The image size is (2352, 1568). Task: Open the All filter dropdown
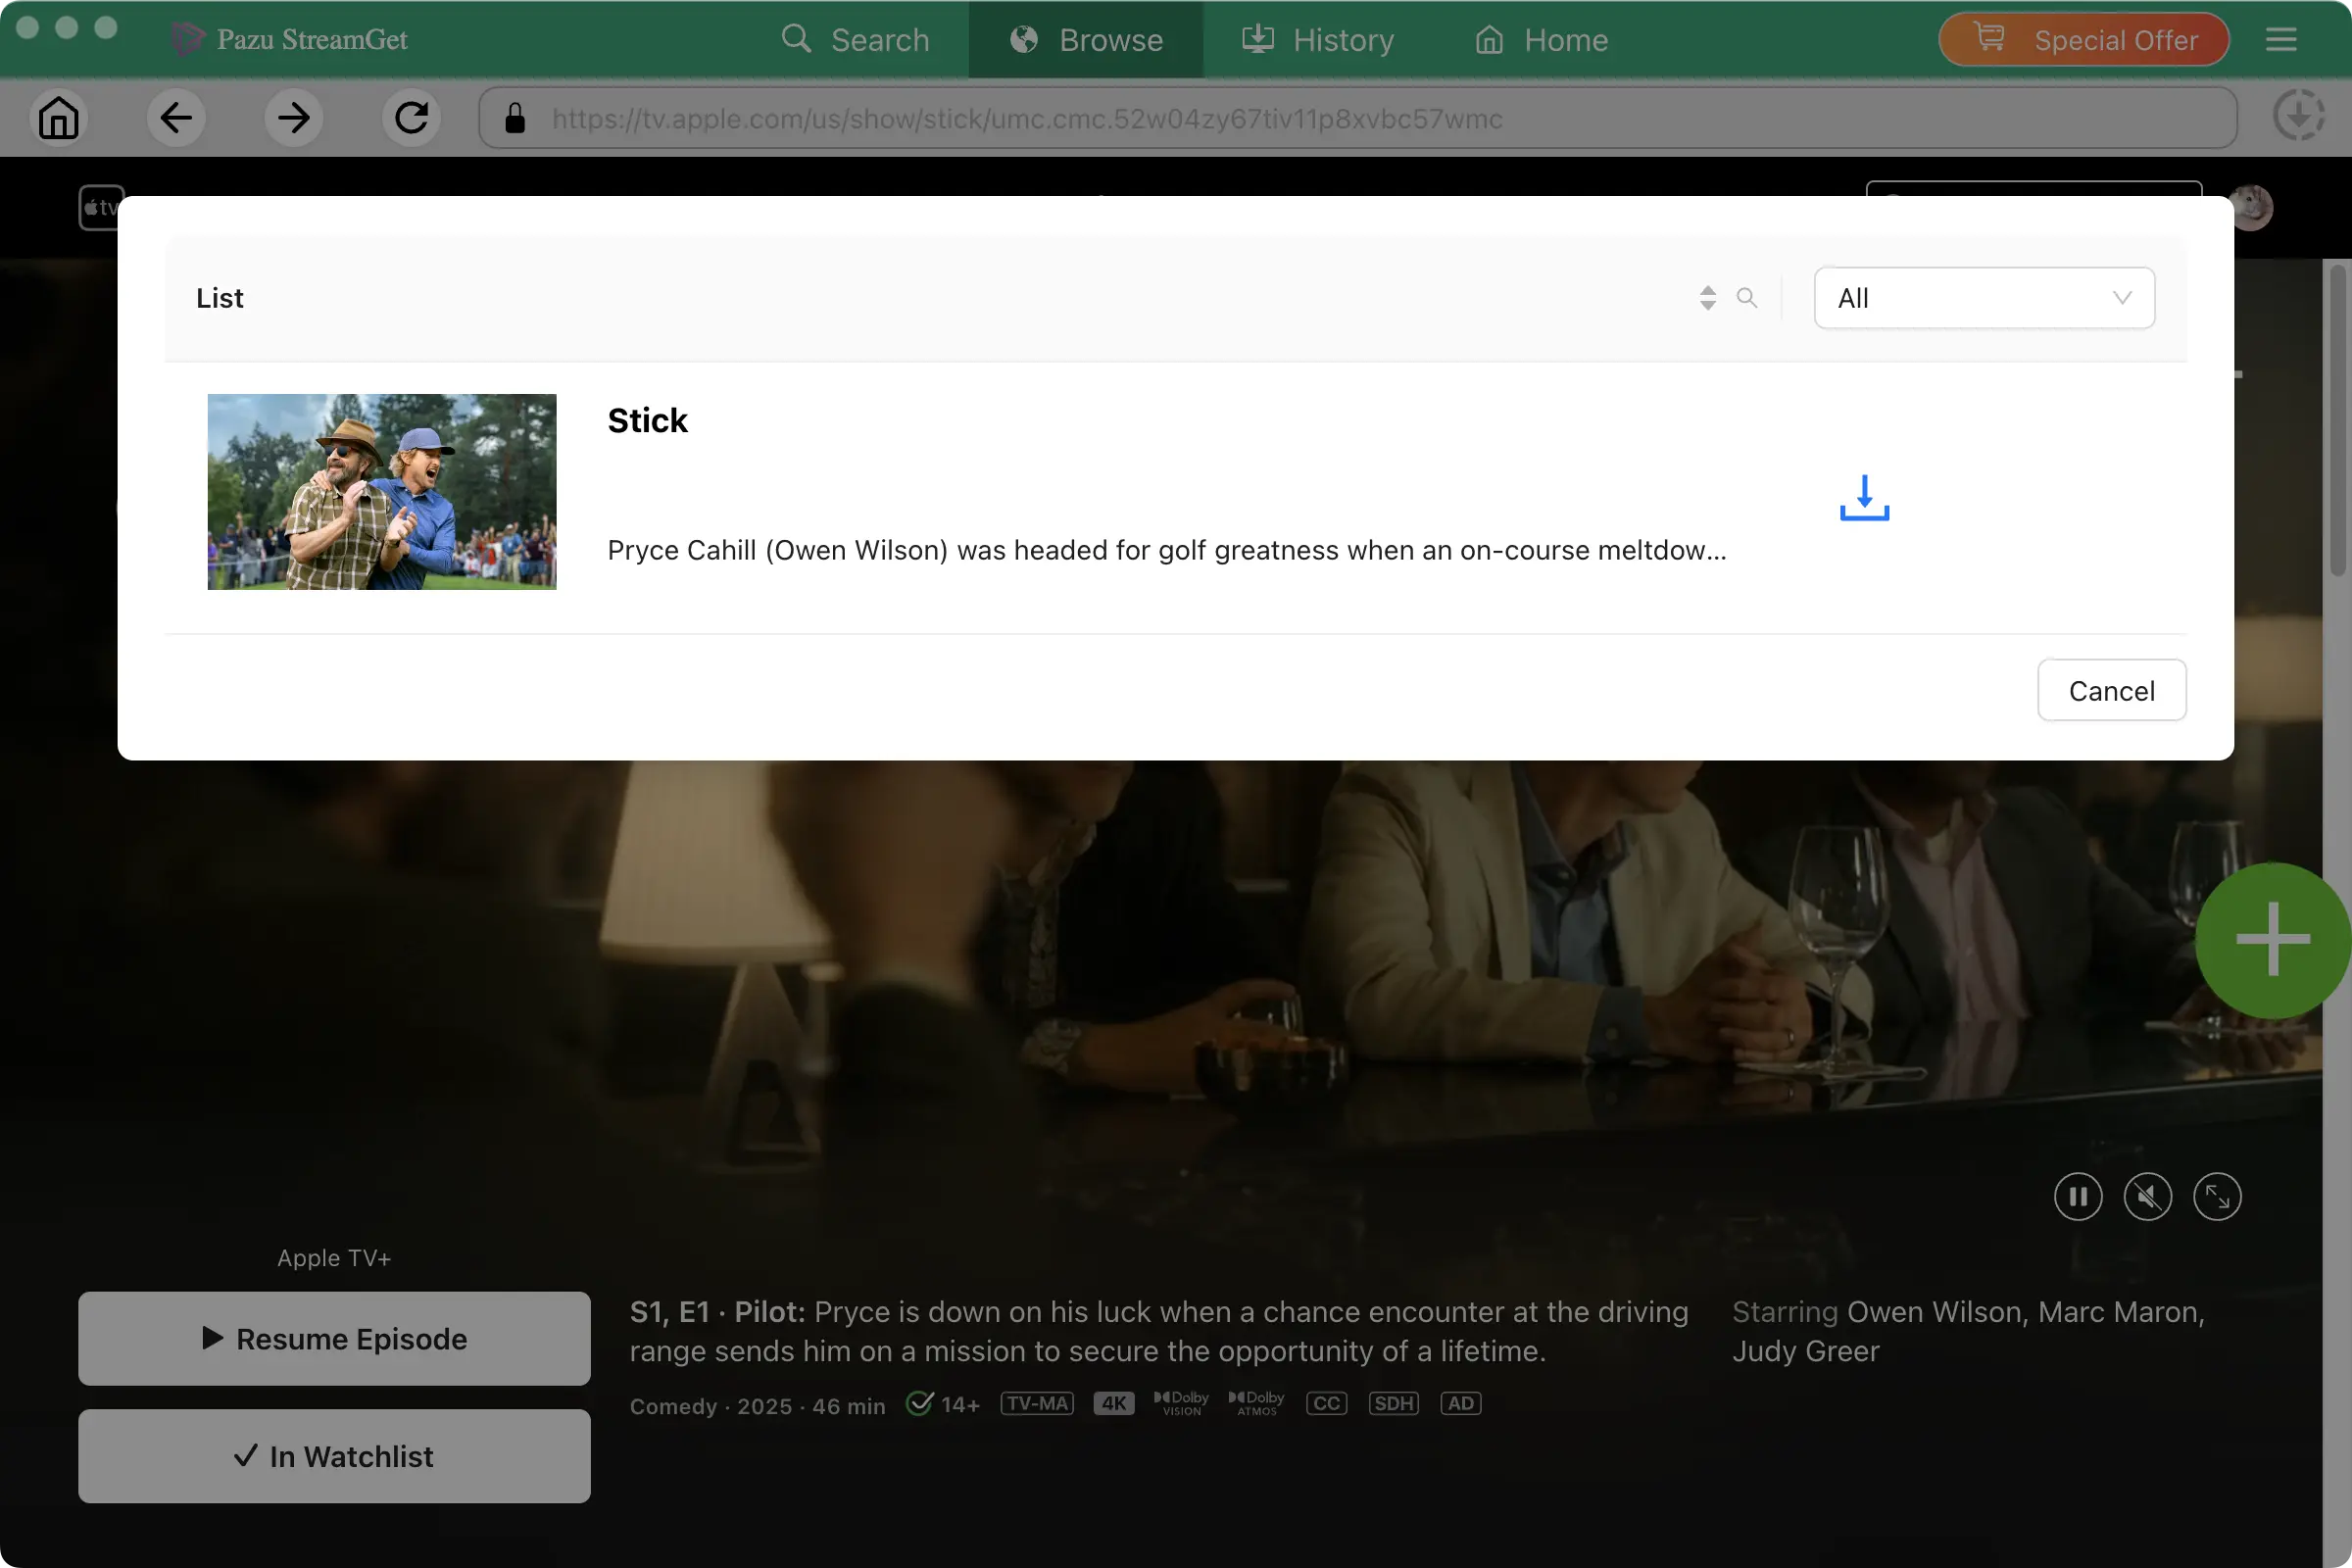coord(1984,298)
